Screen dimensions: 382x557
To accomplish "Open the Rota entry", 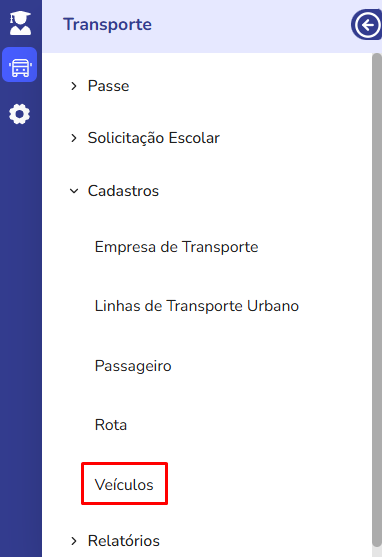I will [x=111, y=425].
